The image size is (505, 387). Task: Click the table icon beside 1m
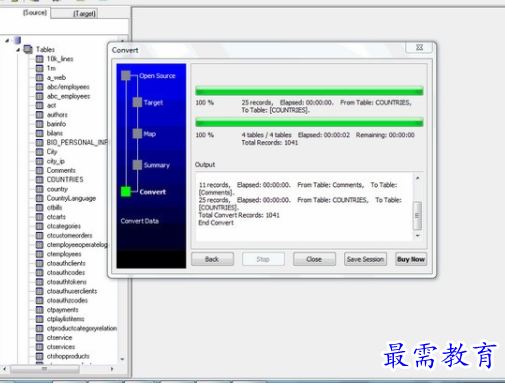(40, 68)
